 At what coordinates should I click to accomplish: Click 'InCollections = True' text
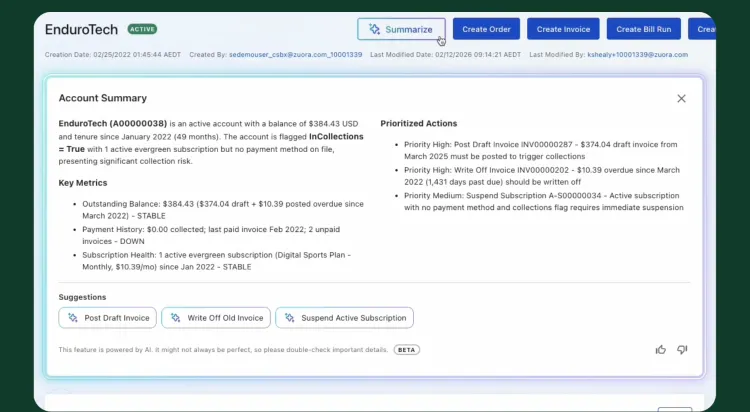211,143
